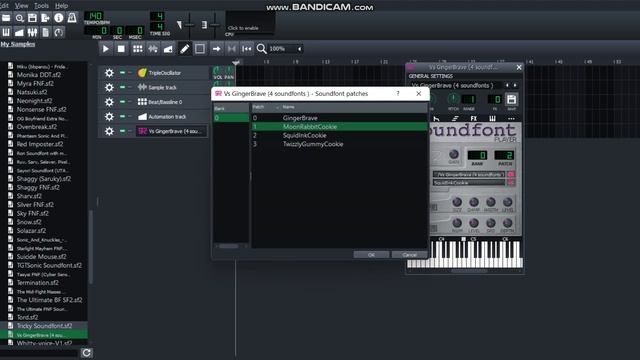The image size is (640, 360).
Task: Toggle auto-scrolling arrow button
Action: coord(216,49)
